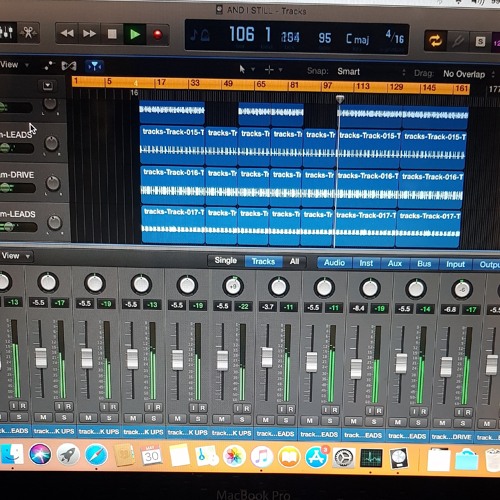Viewport: 500px width, 500px height.
Task: Open the scissors Editors button
Action: tap(29, 33)
